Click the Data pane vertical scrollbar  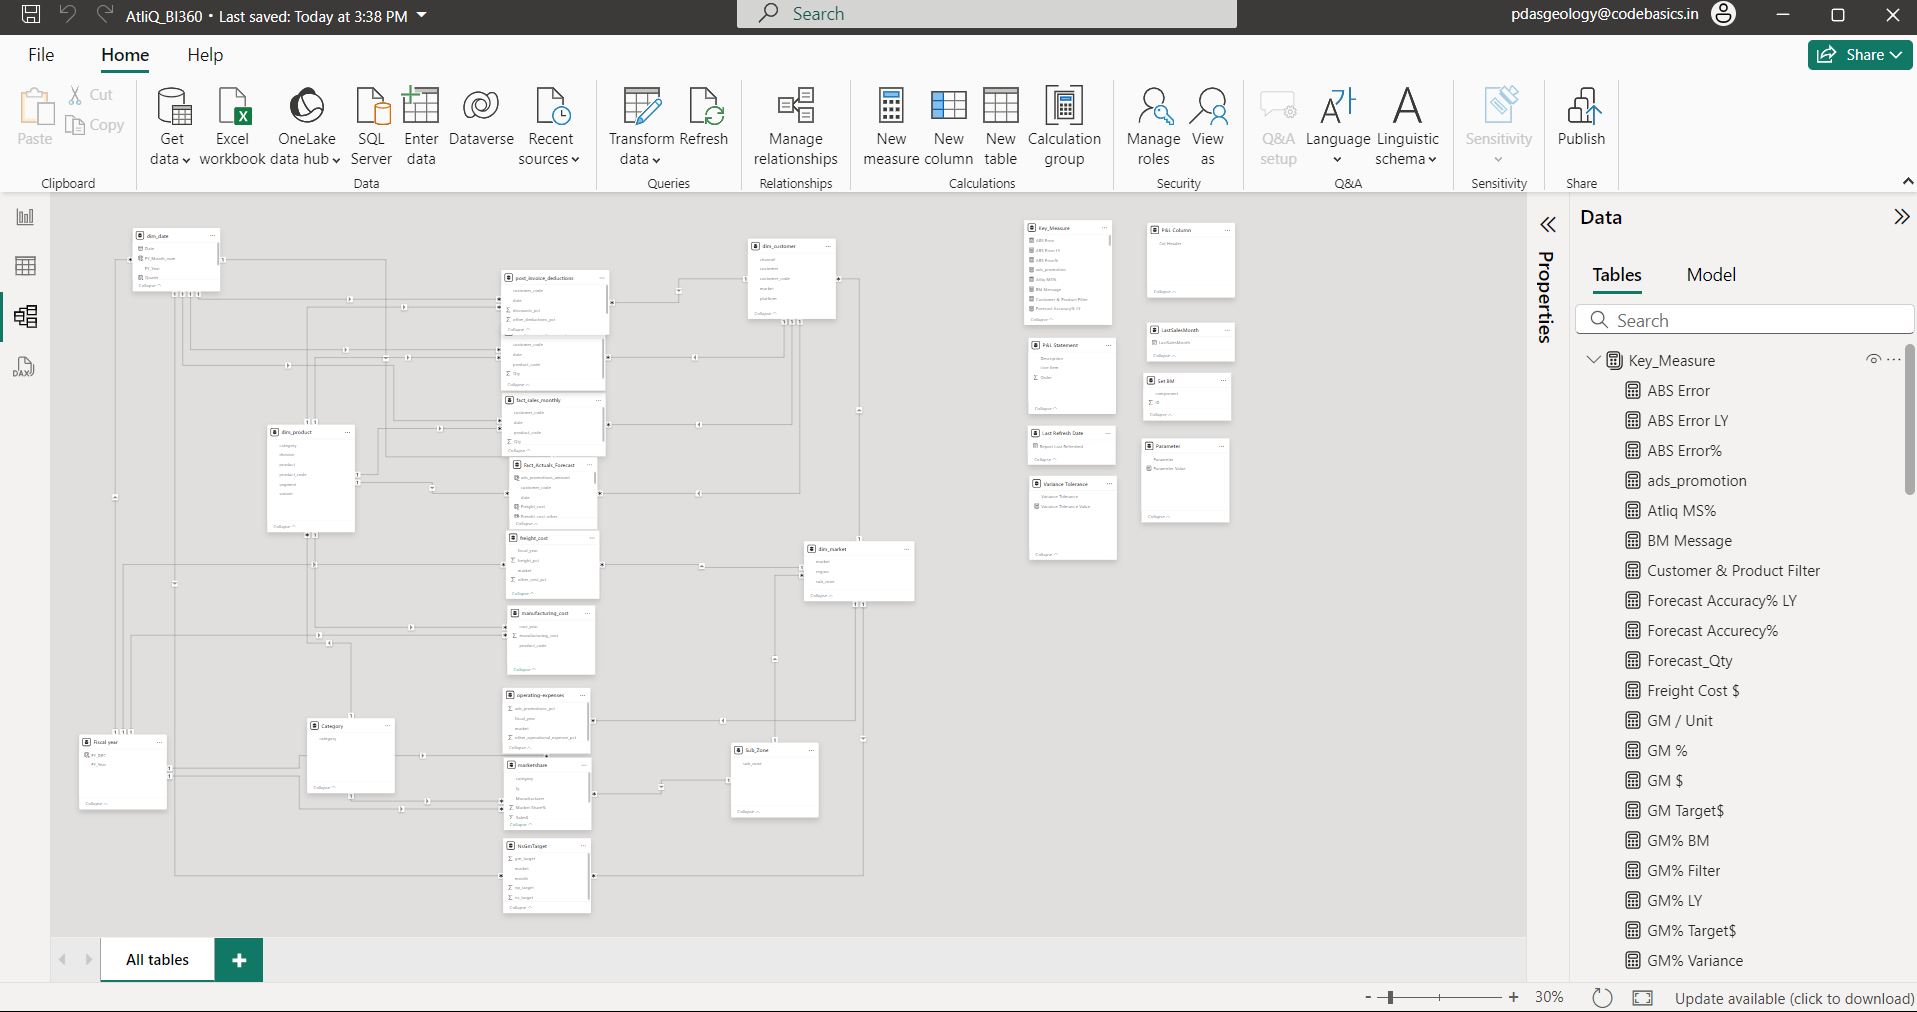point(1909,420)
